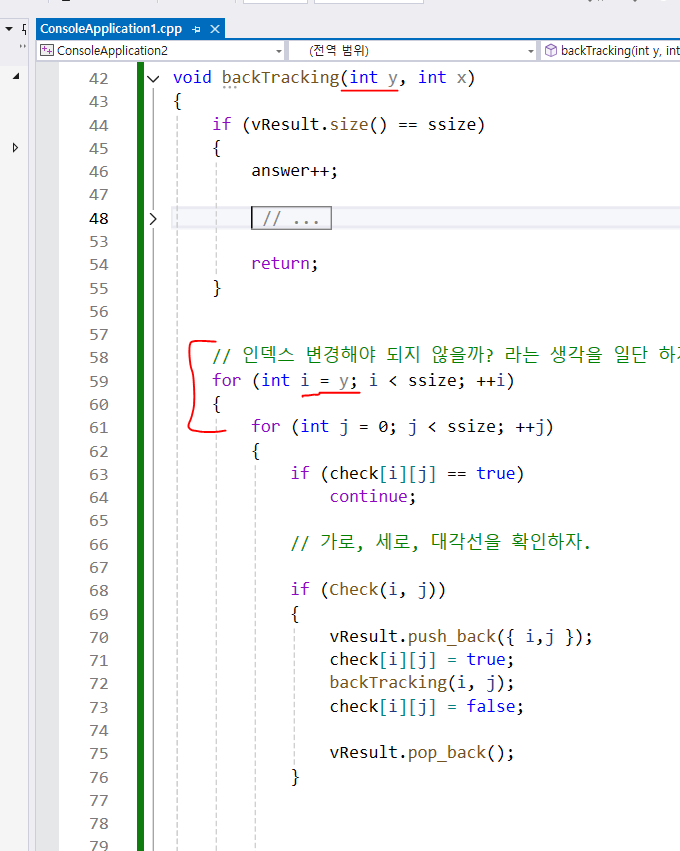This screenshot has width=680, height=851.
Task: Click check[i][j] = true; line
Action: tap(422, 660)
